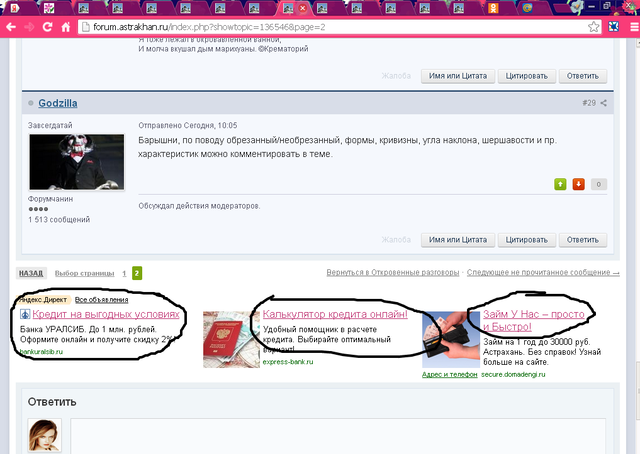Go to page 1 of the topic
The image size is (640, 454).
[x=124, y=273]
